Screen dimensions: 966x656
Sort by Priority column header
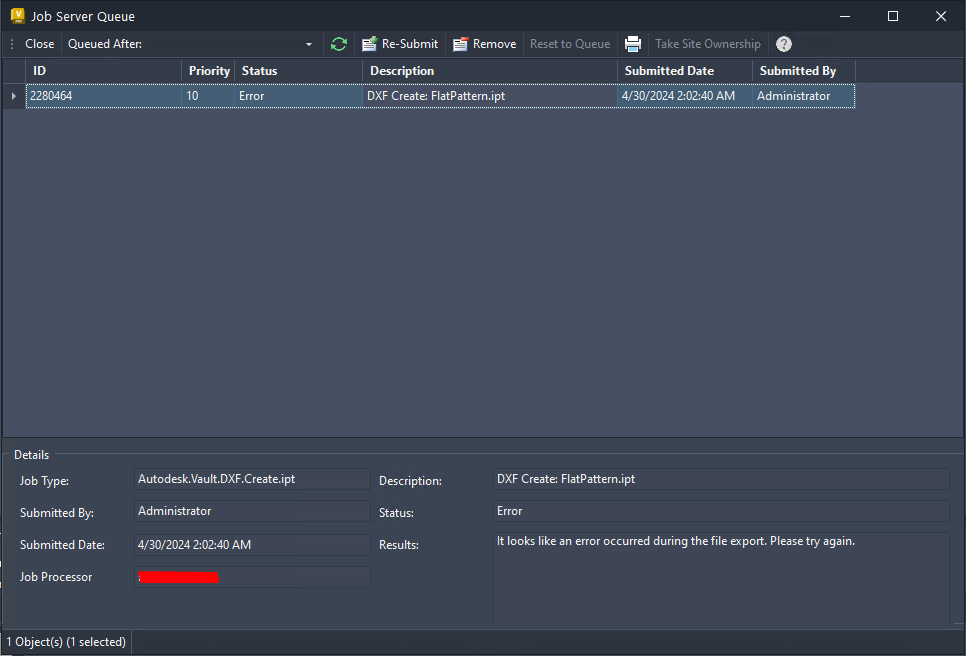pos(208,71)
